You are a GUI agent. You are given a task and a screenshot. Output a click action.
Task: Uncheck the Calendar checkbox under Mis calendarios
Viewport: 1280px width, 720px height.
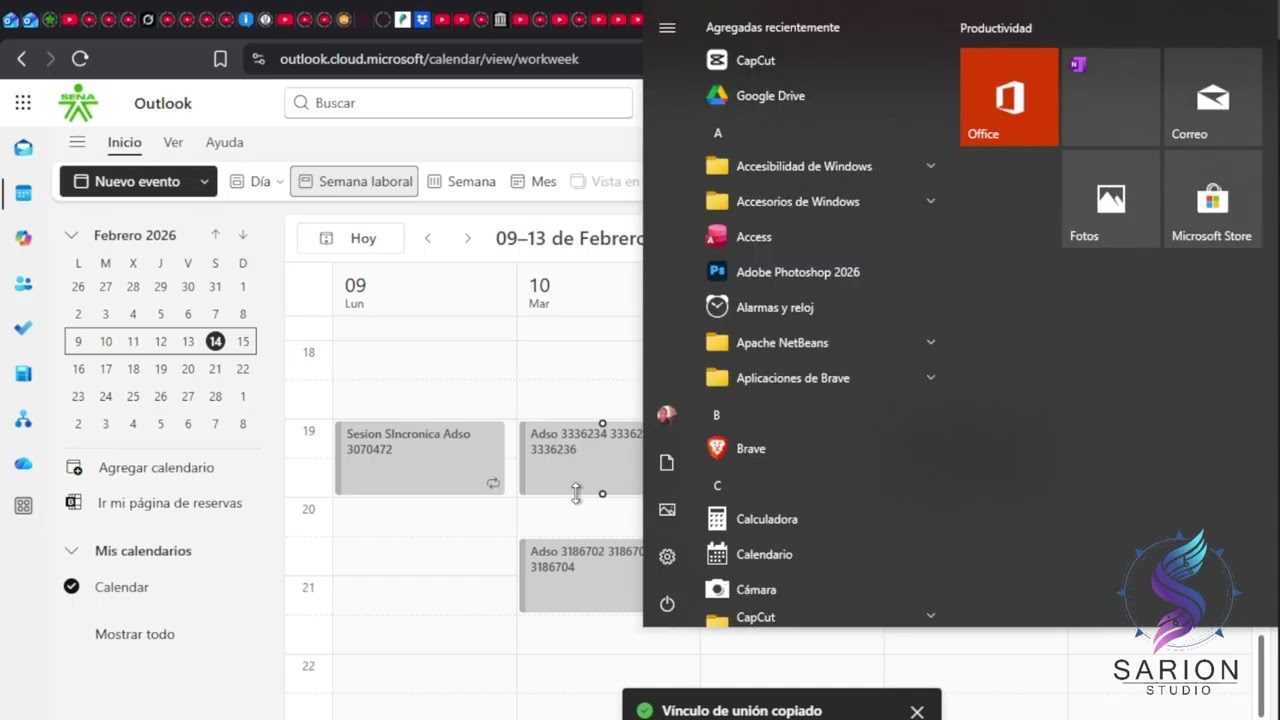point(71,586)
